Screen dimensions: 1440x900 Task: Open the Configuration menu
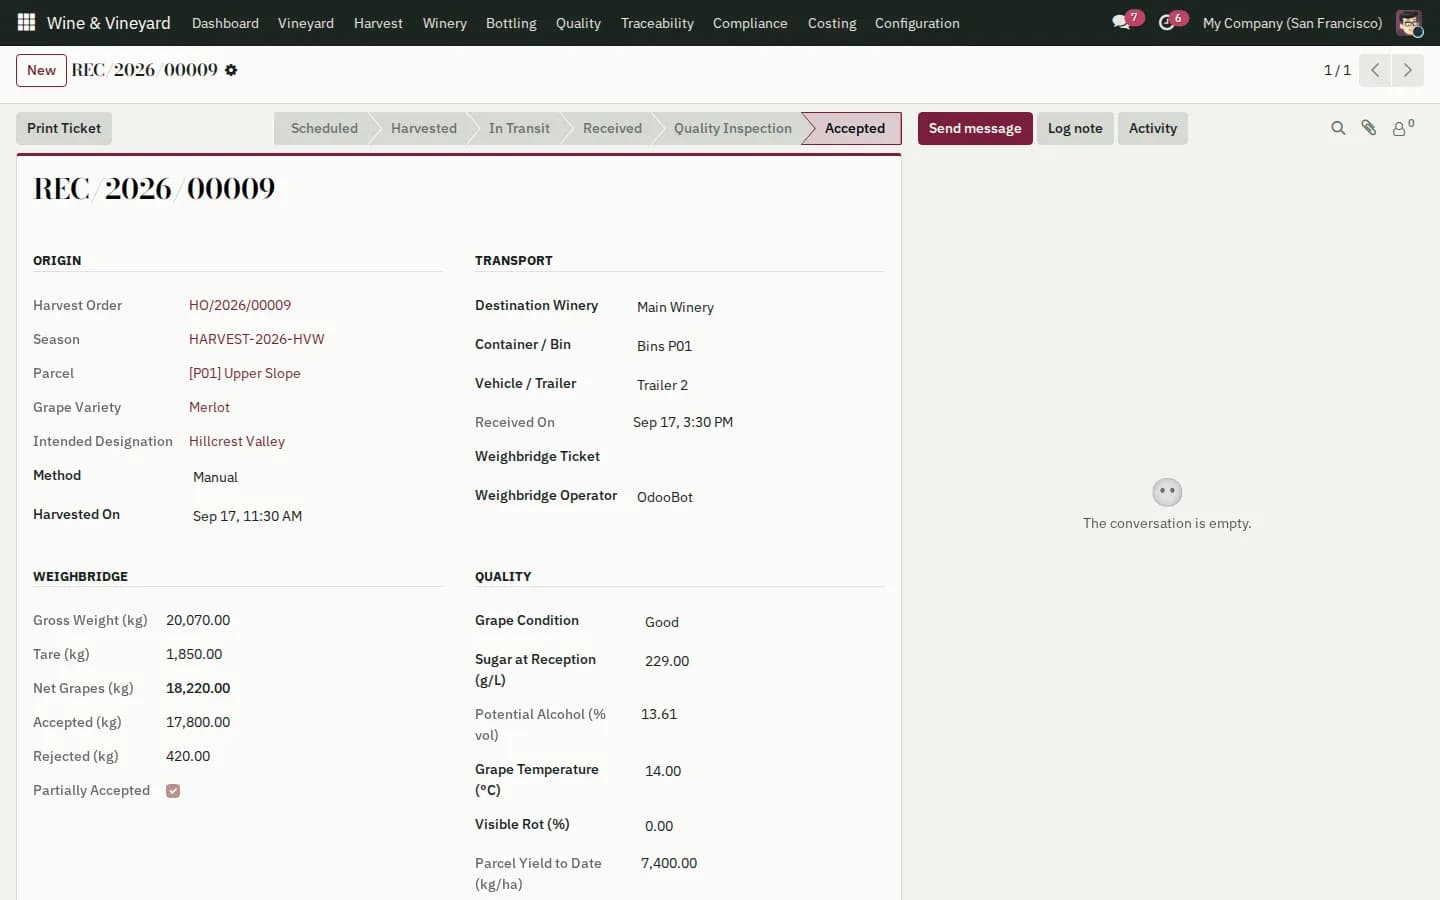[x=917, y=23]
